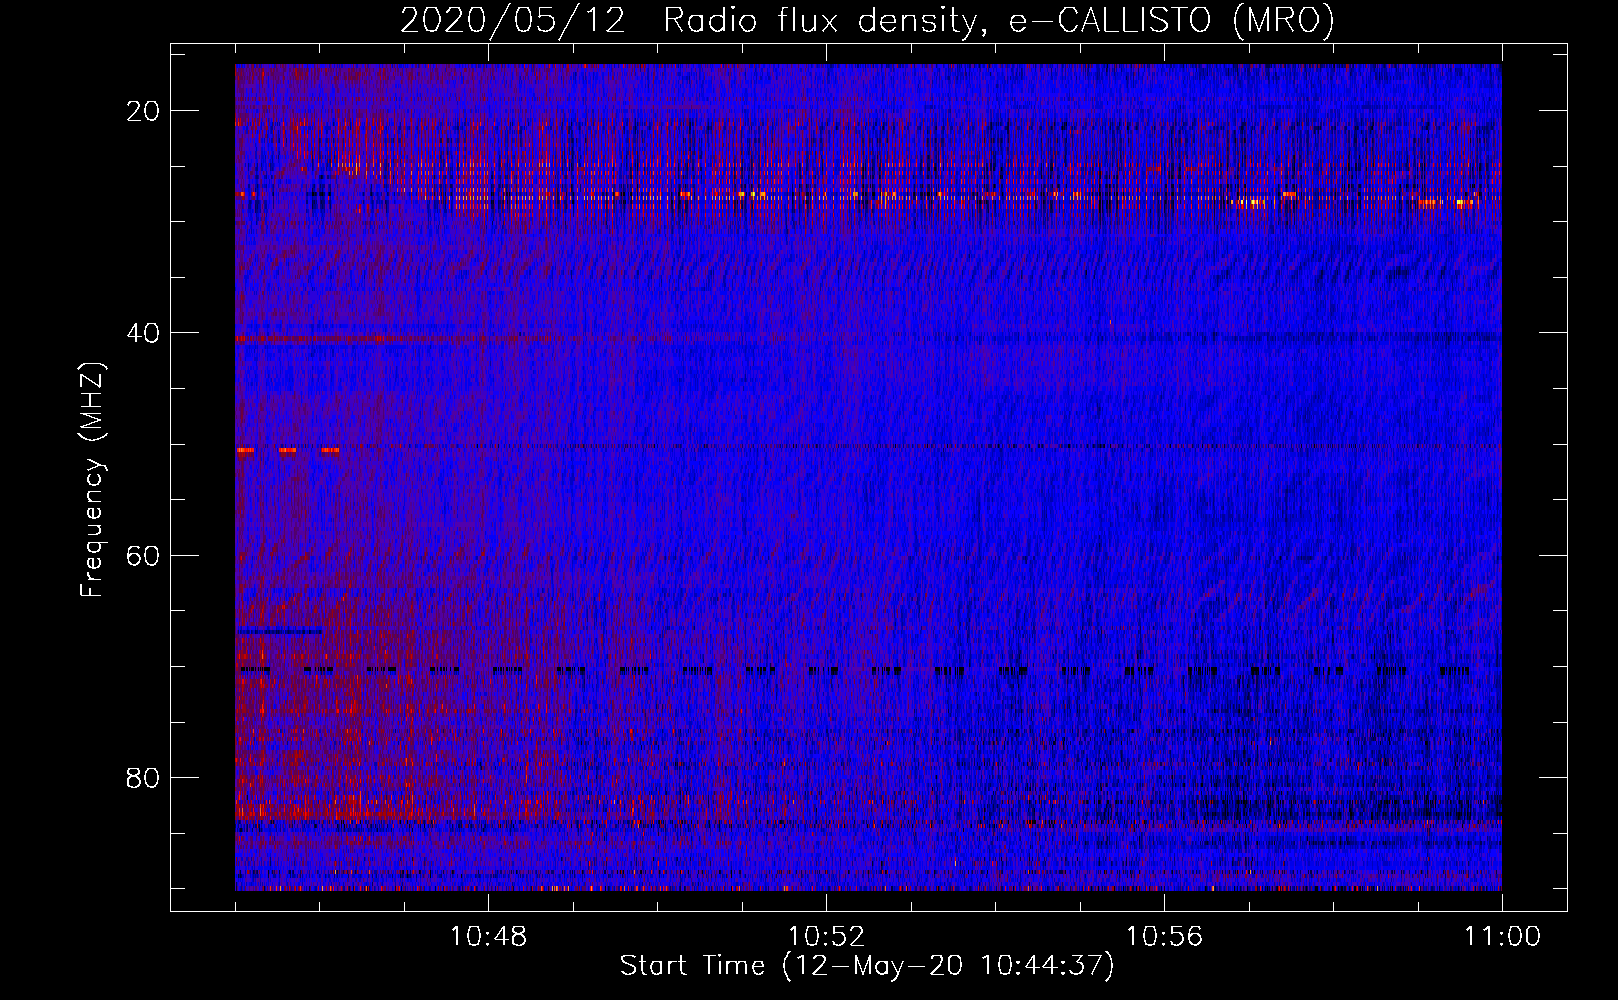Click the "Start Time (12-May-20 10:44:37)" label

pyautogui.click(x=867, y=966)
